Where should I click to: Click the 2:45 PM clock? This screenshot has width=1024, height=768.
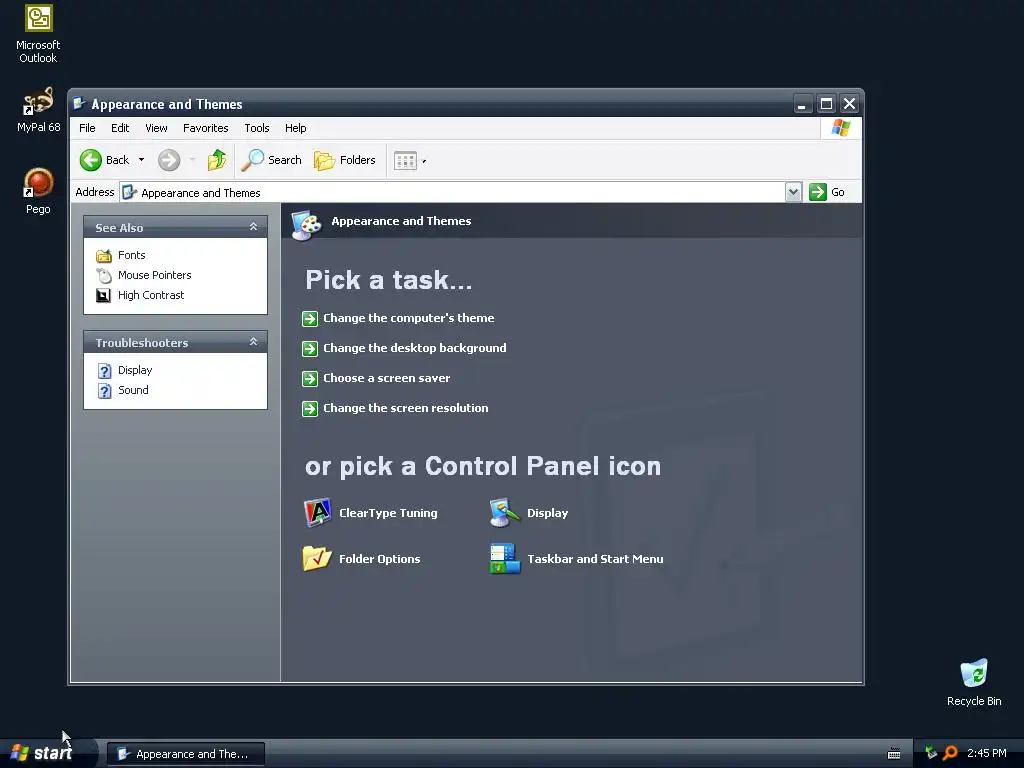pos(986,753)
